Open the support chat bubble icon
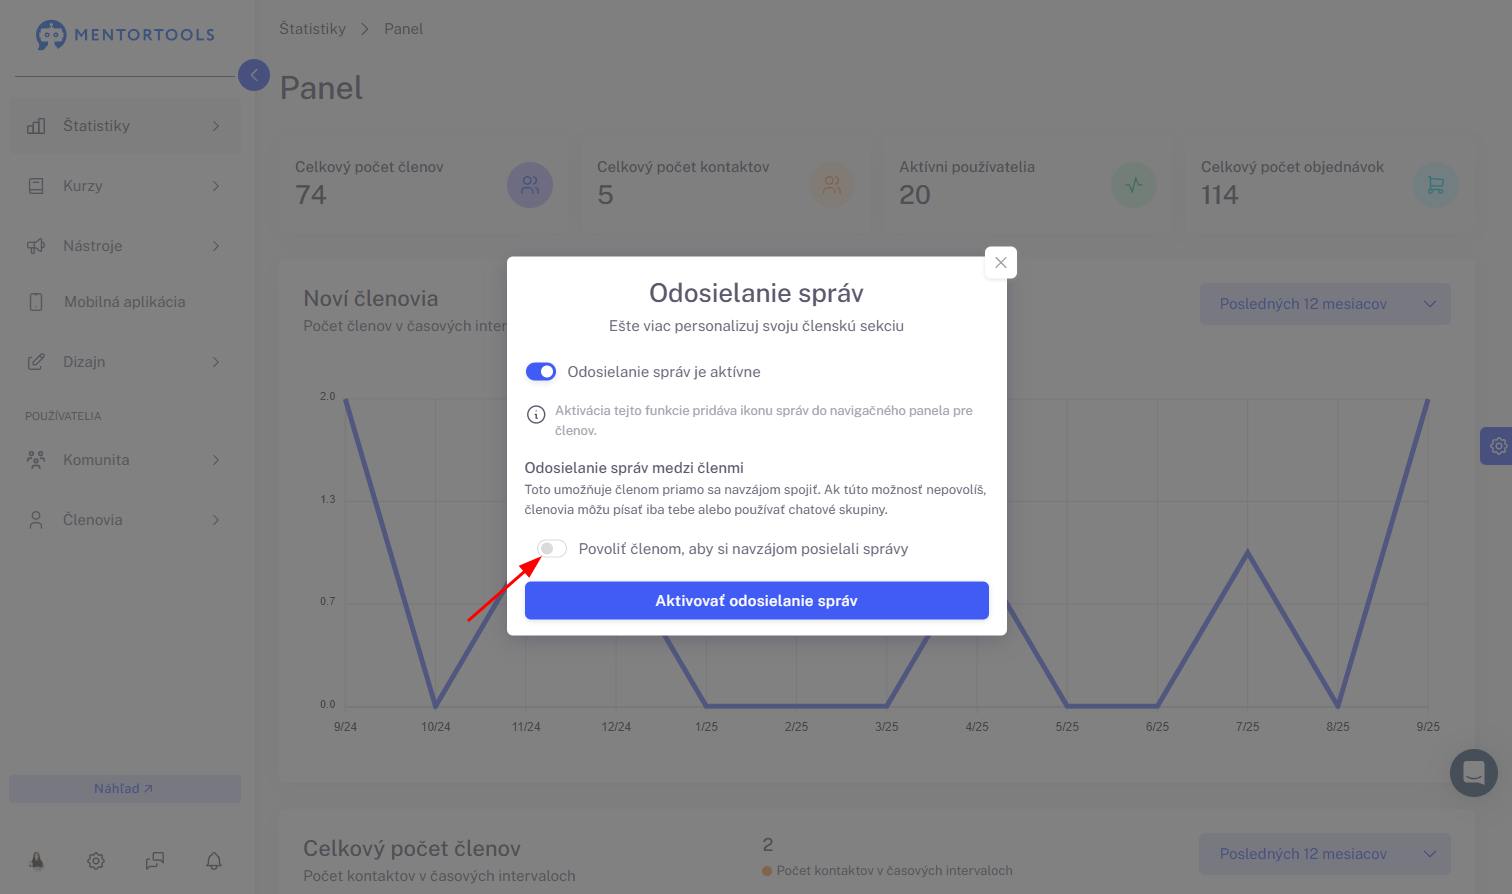 (x=1474, y=773)
